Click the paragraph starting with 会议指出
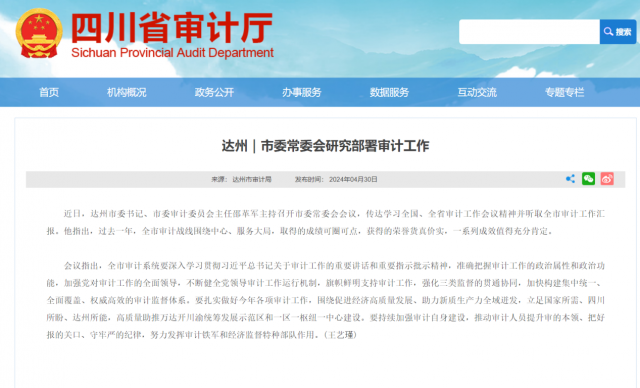The height and width of the screenshot is (388, 640). [325, 300]
